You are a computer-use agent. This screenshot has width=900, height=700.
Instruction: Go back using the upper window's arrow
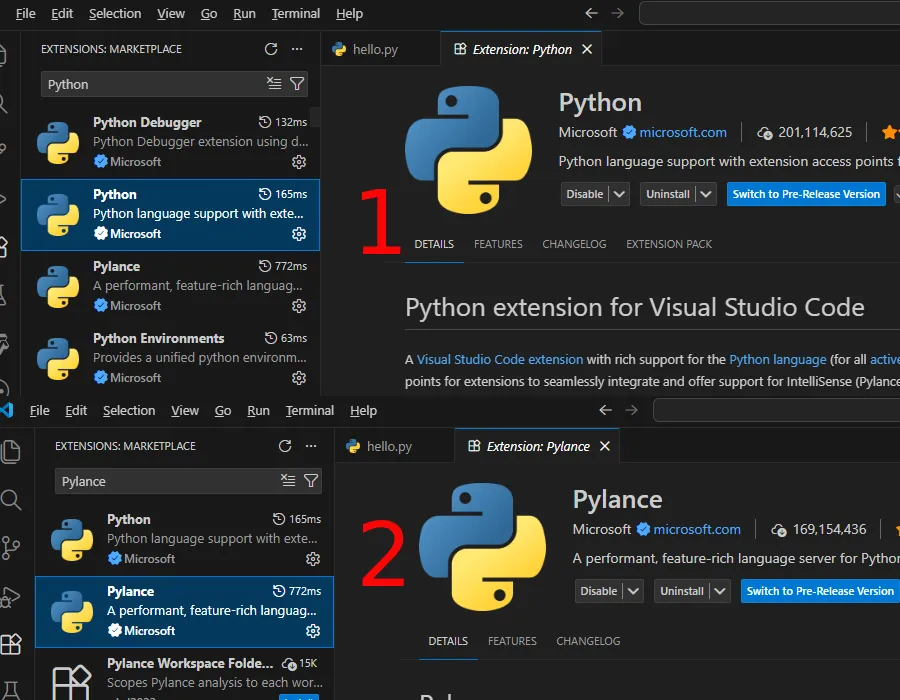[x=591, y=14]
